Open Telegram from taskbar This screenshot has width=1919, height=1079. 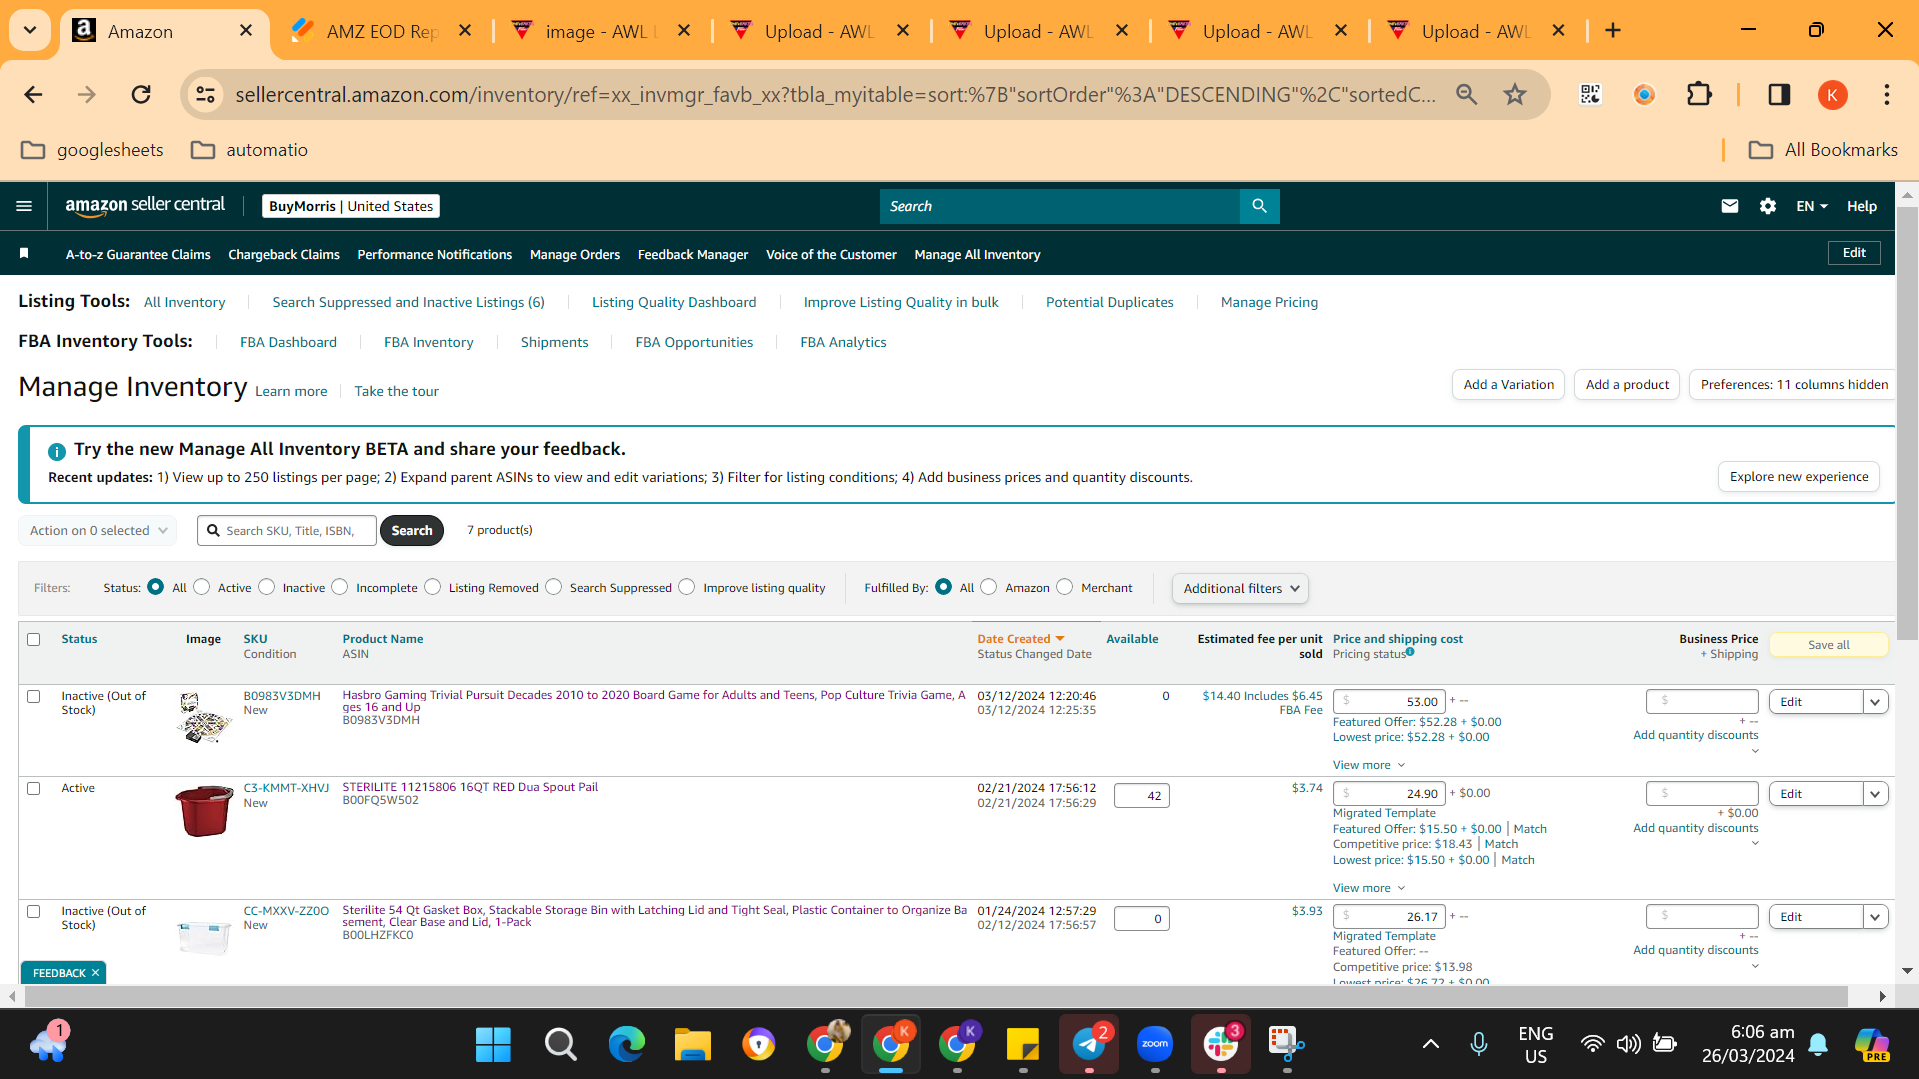(x=1089, y=1045)
